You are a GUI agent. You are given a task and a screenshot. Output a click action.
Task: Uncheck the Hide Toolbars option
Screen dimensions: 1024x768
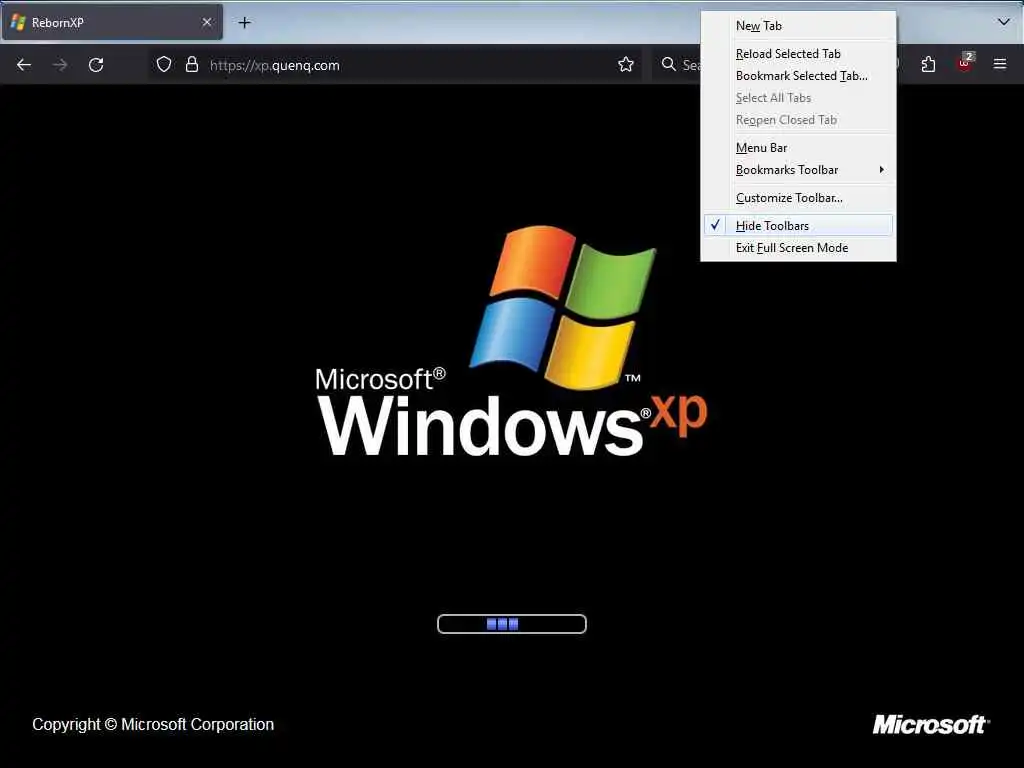pos(798,225)
